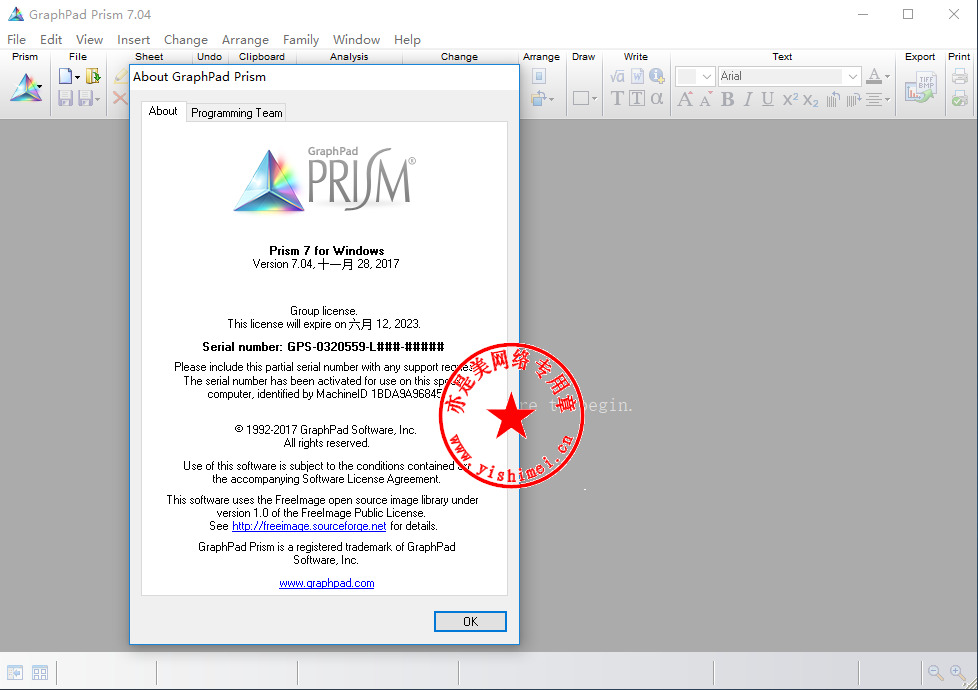Click the TIFF/BMP Export icon
Image resolution: width=978 pixels, height=690 pixels.
coord(920,87)
